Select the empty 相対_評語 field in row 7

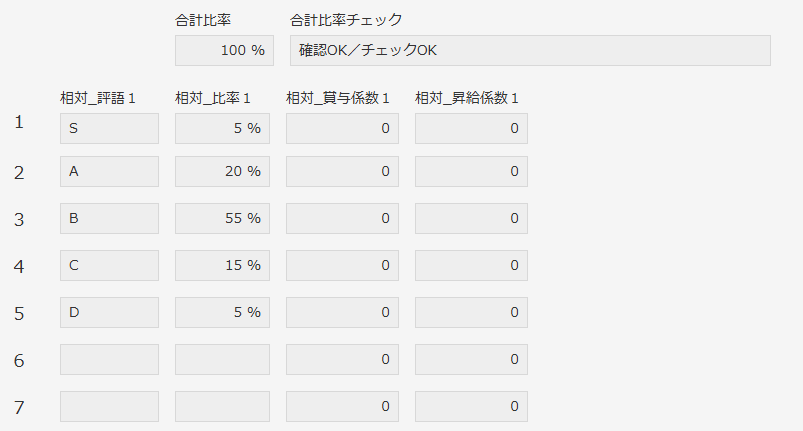point(109,406)
